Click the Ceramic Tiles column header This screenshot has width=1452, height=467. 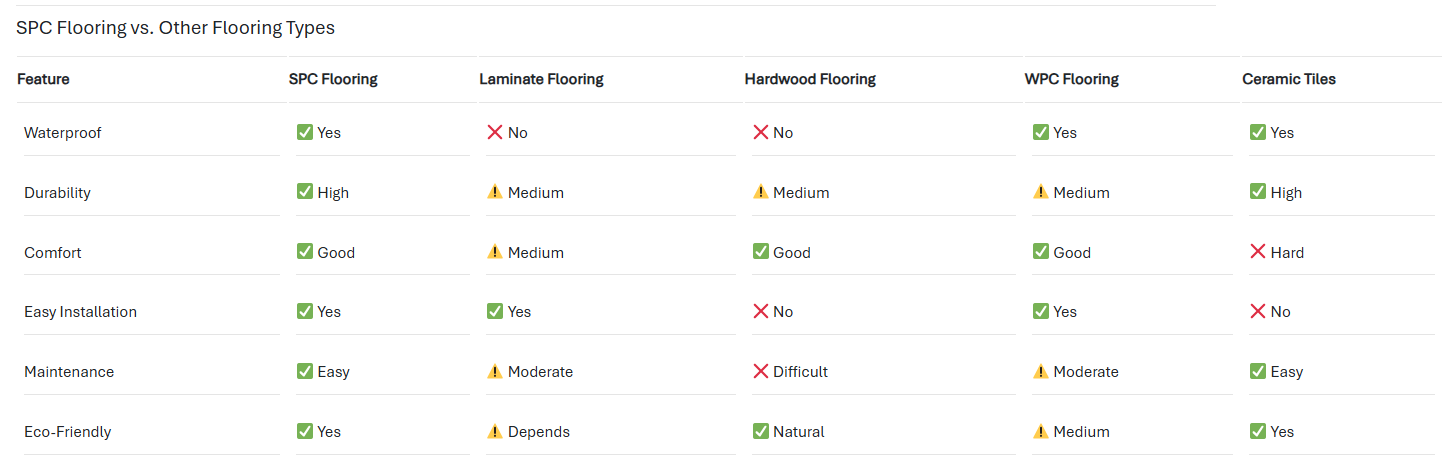(x=1289, y=79)
